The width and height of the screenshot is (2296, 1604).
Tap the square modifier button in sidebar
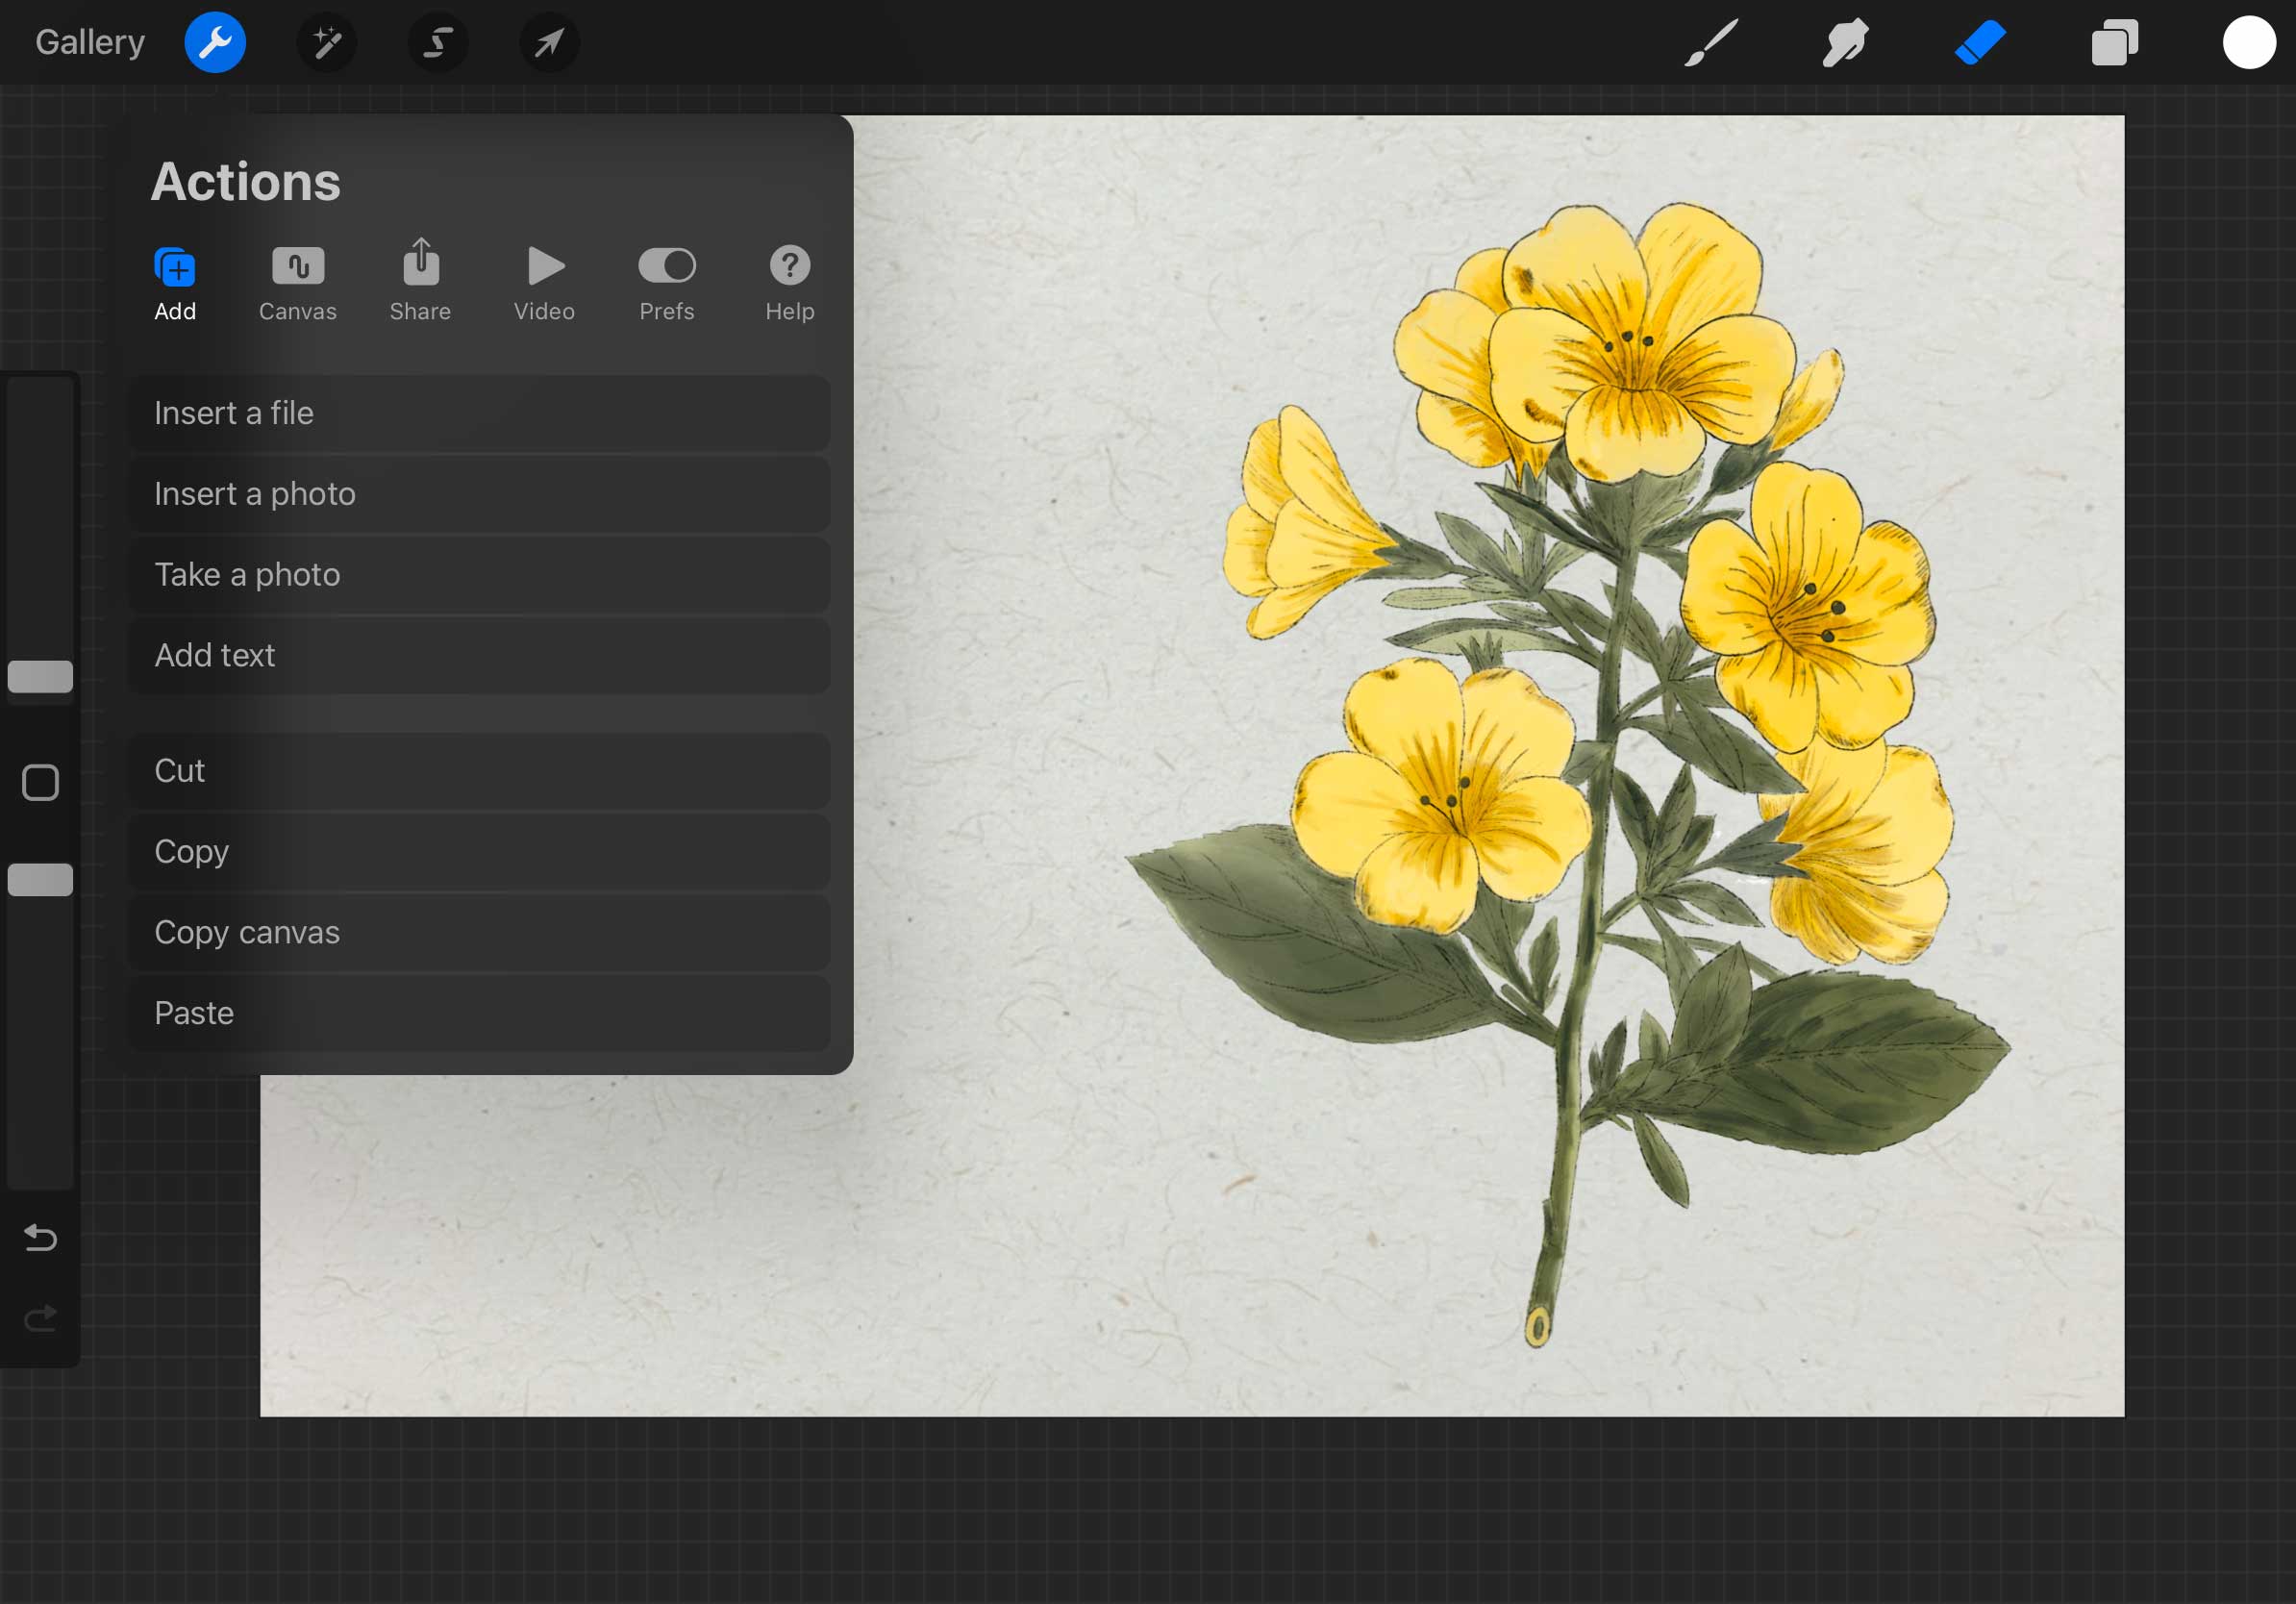pos(40,783)
